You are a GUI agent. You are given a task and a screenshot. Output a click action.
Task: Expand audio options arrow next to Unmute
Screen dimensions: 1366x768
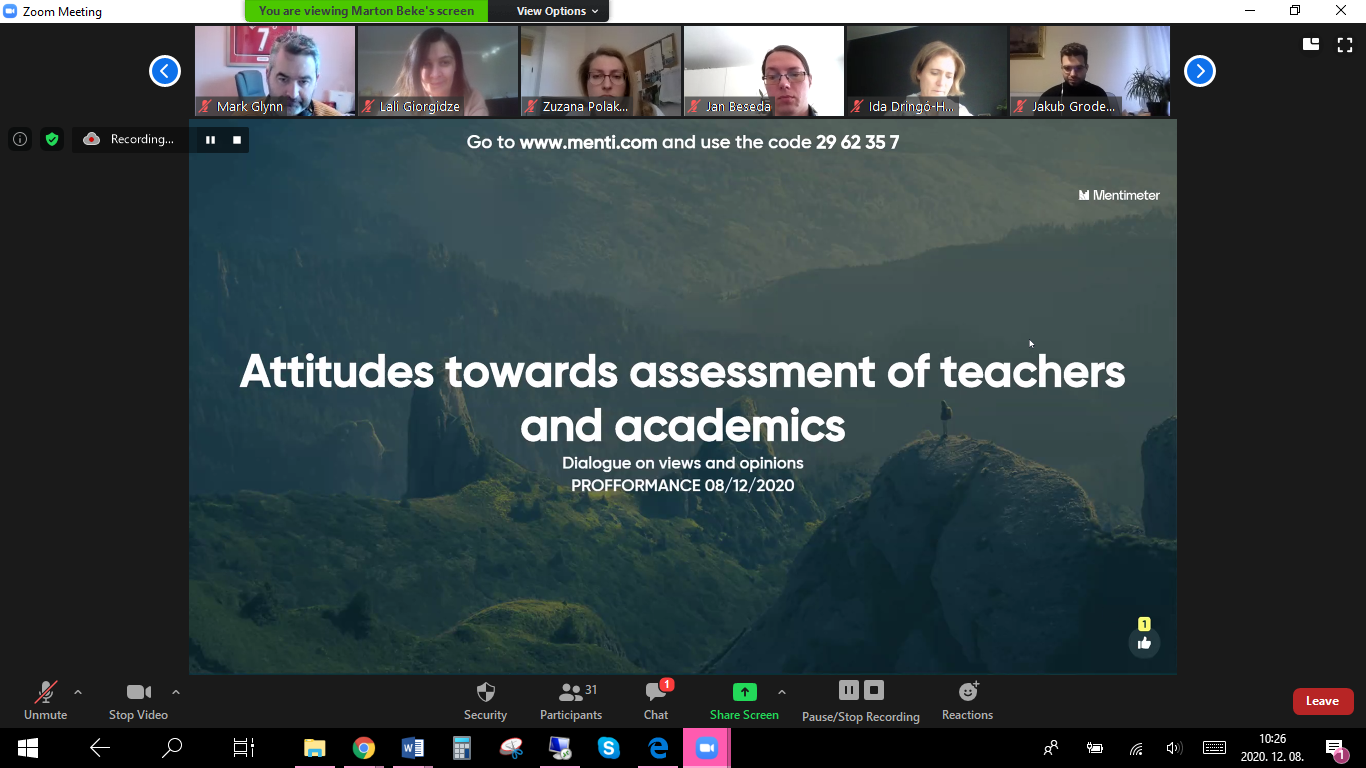[x=78, y=692]
